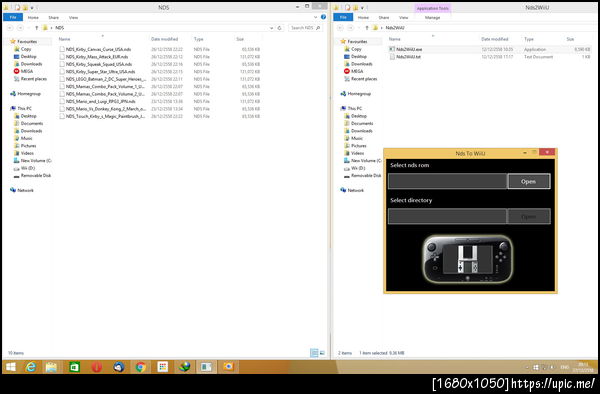Screen dimensions: 600x394
Task: Open colorful grid app on taskbar
Action: coord(163,367)
